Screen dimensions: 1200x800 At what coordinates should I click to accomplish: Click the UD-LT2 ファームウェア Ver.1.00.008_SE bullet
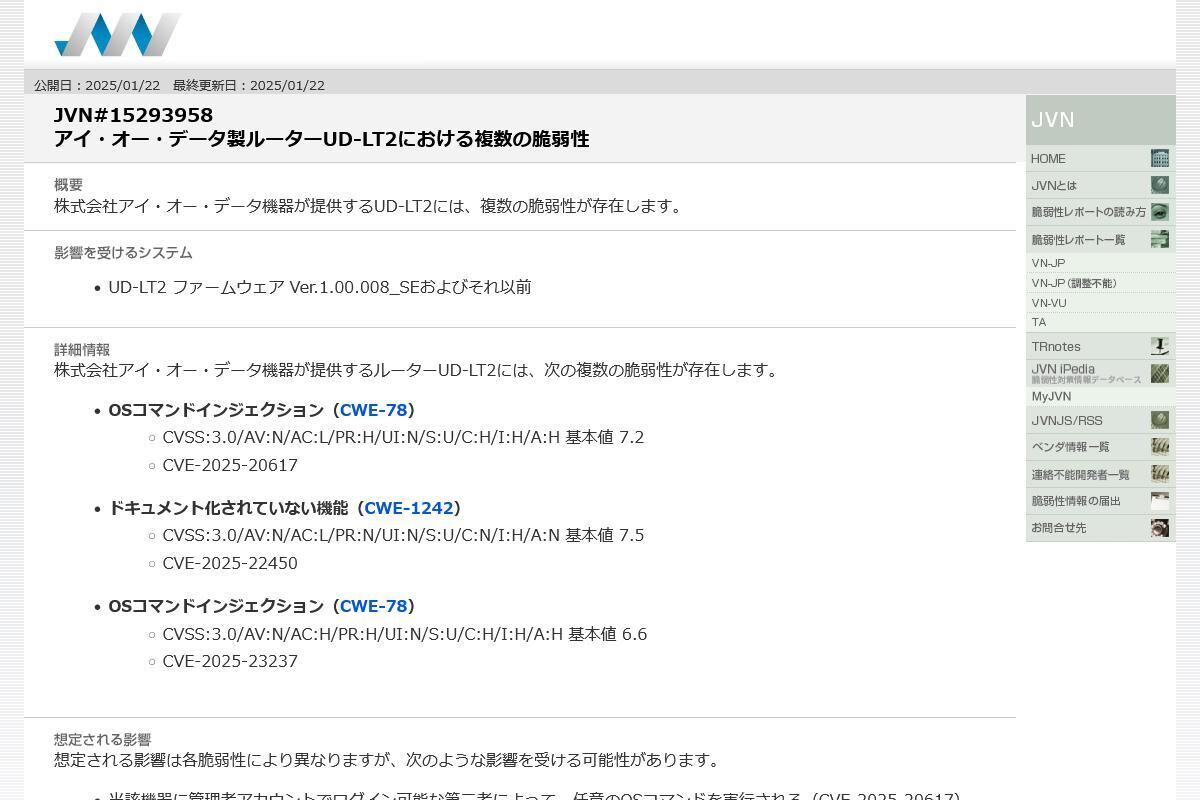[320, 287]
